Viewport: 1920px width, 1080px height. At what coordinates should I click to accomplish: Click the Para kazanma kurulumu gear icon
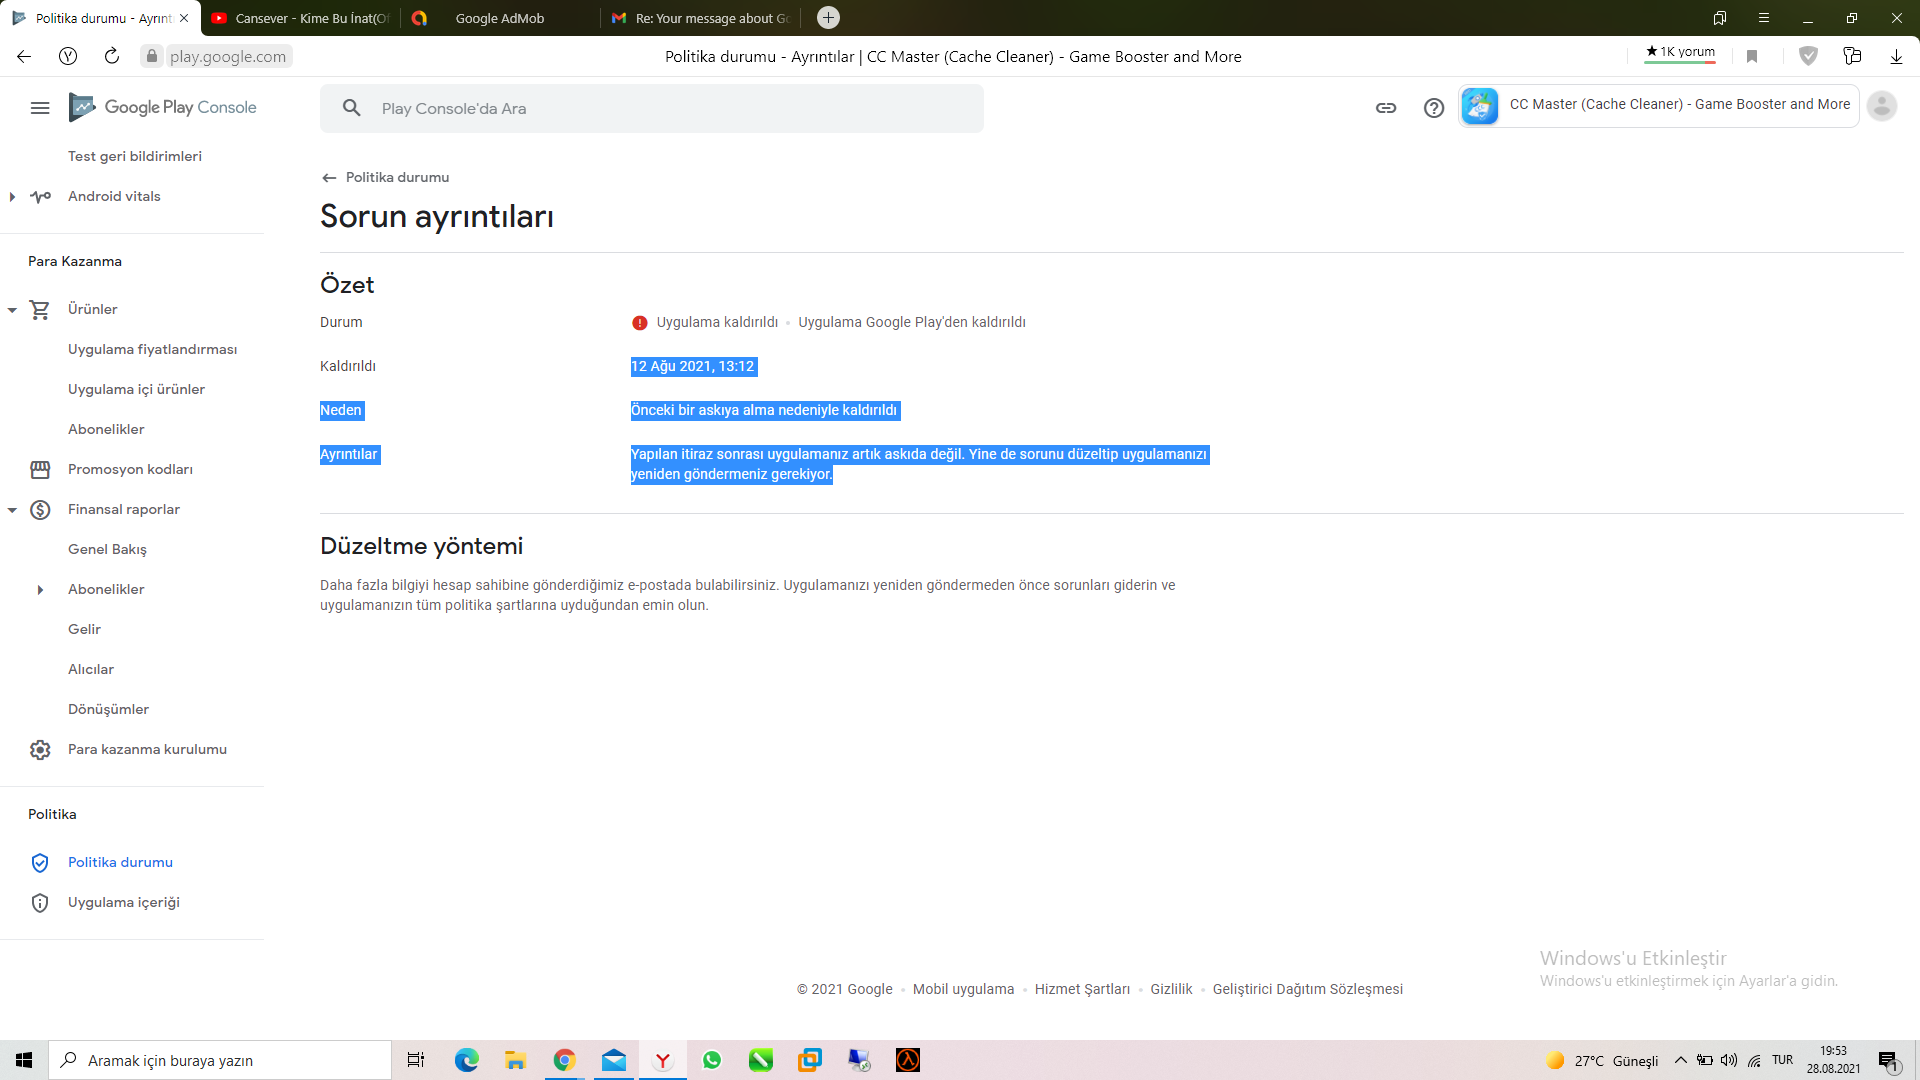pos(40,750)
